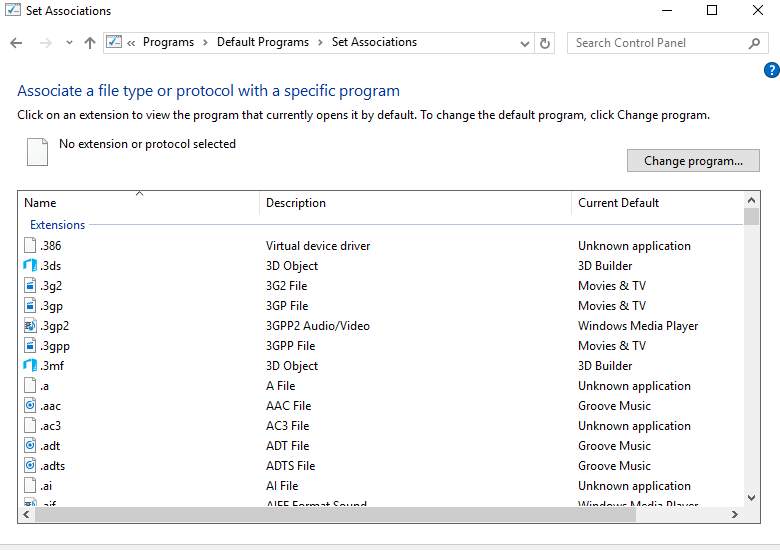Click the .ai blank file icon

30,485
